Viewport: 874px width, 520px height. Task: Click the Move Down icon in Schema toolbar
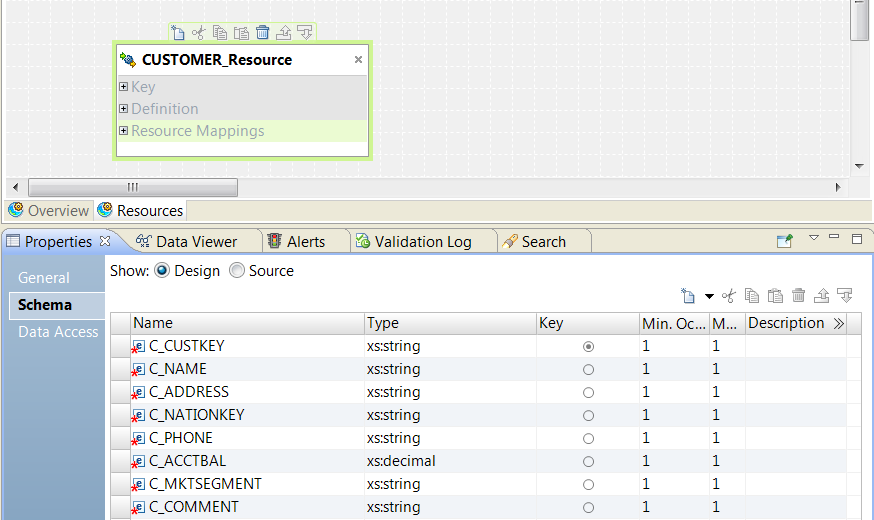845,296
